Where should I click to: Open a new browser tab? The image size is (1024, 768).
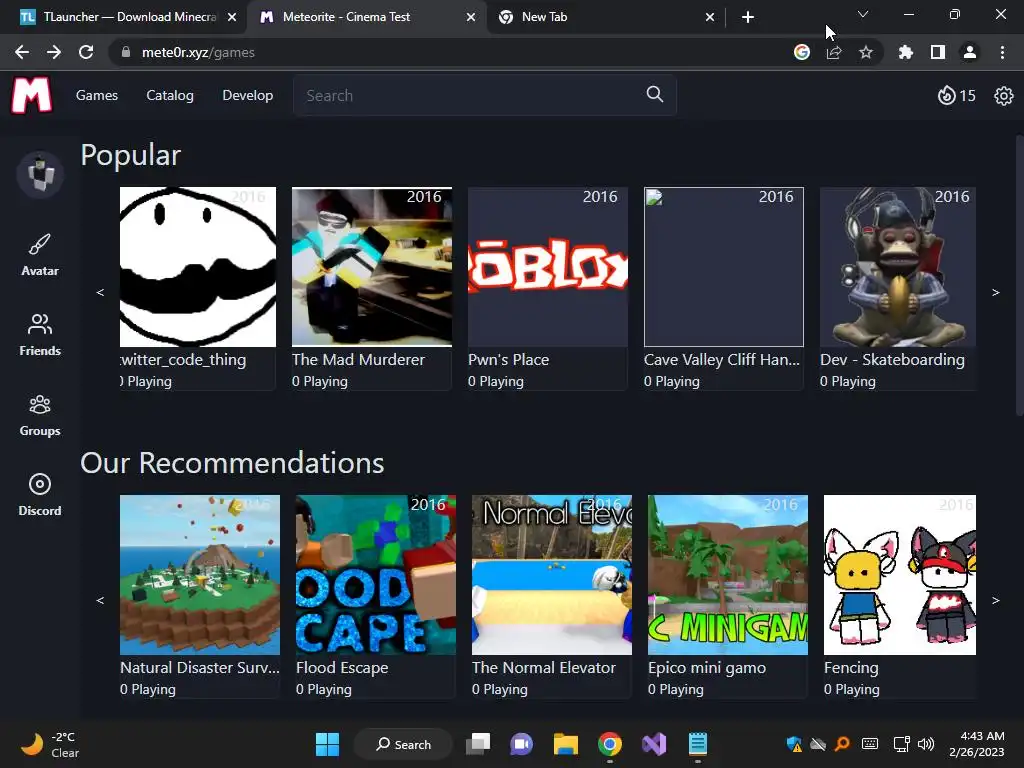pos(748,17)
